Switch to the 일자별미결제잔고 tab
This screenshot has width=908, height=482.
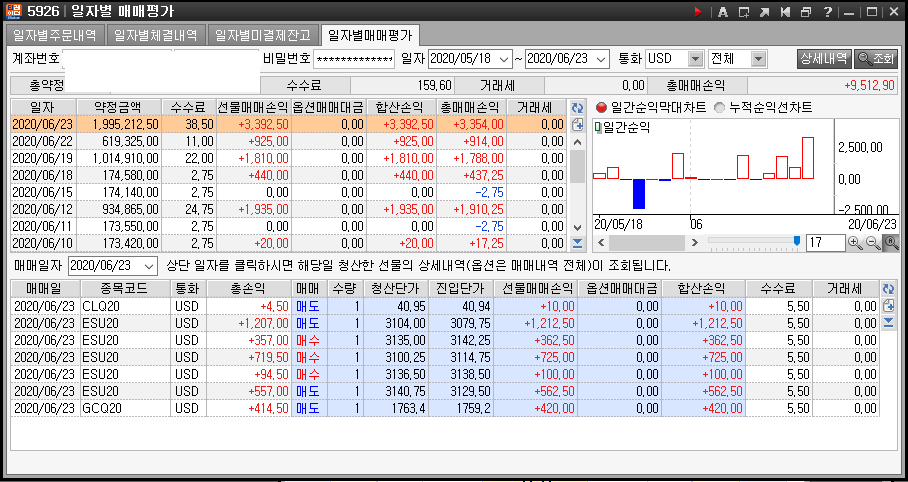pyautogui.click(x=265, y=35)
